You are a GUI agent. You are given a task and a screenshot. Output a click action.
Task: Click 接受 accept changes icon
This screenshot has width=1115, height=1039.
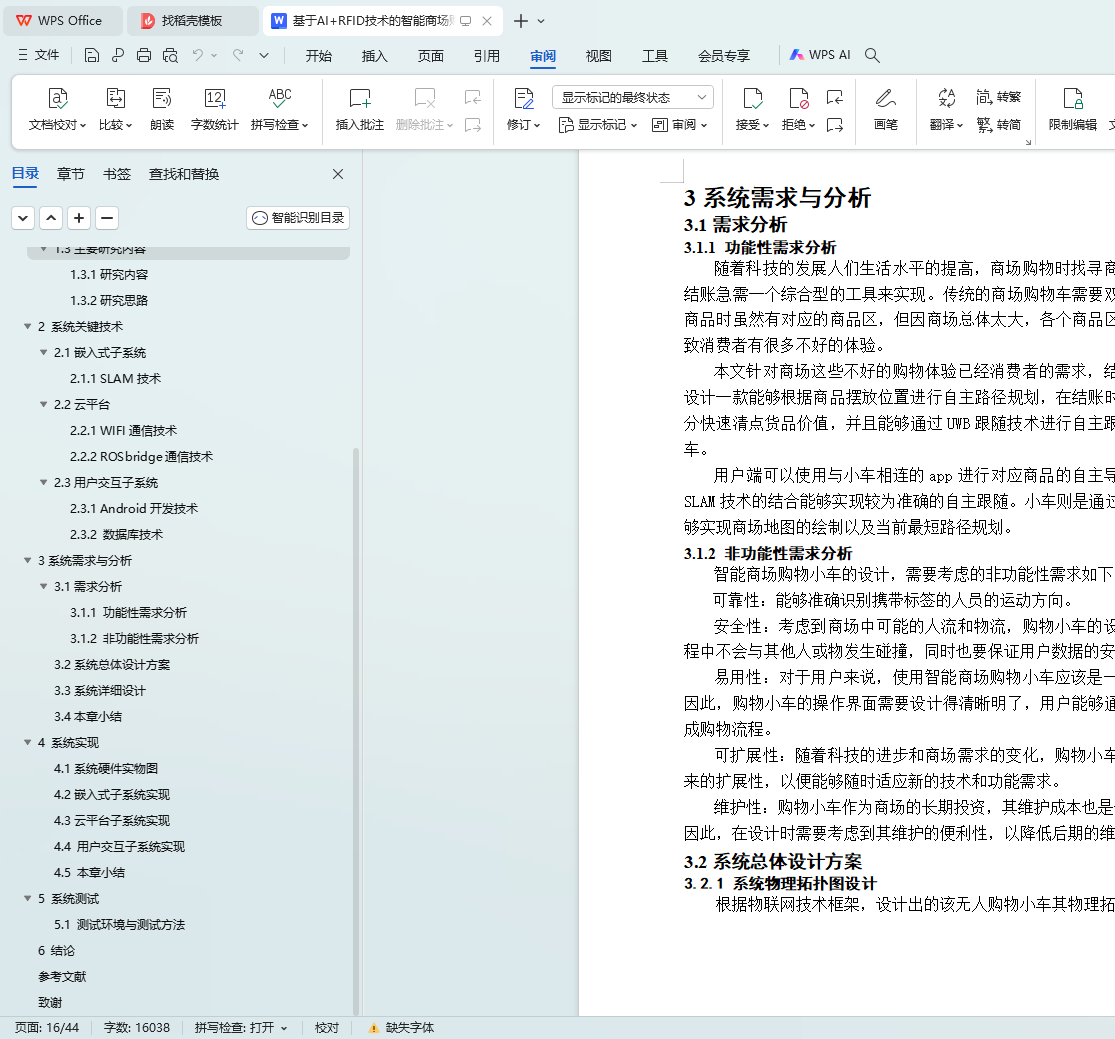coord(752,99)
